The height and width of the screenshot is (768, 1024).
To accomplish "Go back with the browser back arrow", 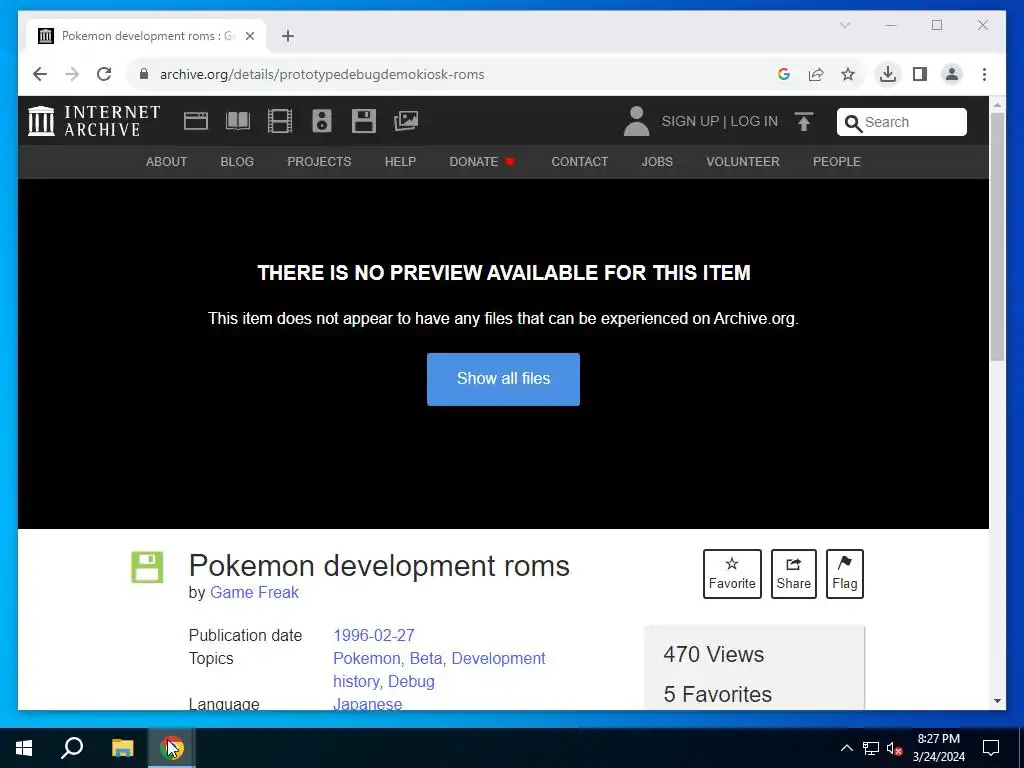I will coord(40,74).
